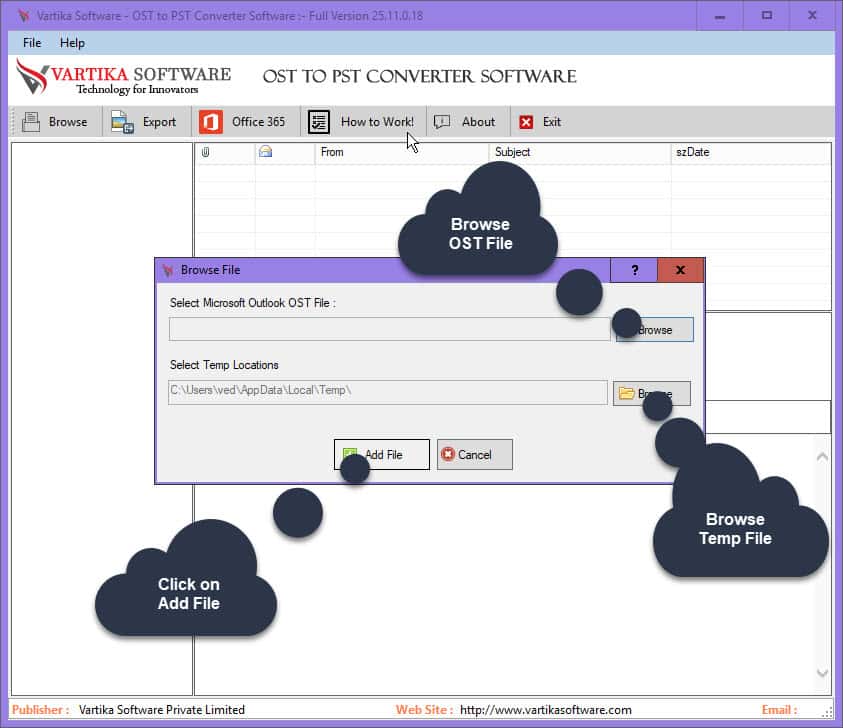Click the Browse toolbar printer icon
Viewport: 843px width, 728px height.
31,122
